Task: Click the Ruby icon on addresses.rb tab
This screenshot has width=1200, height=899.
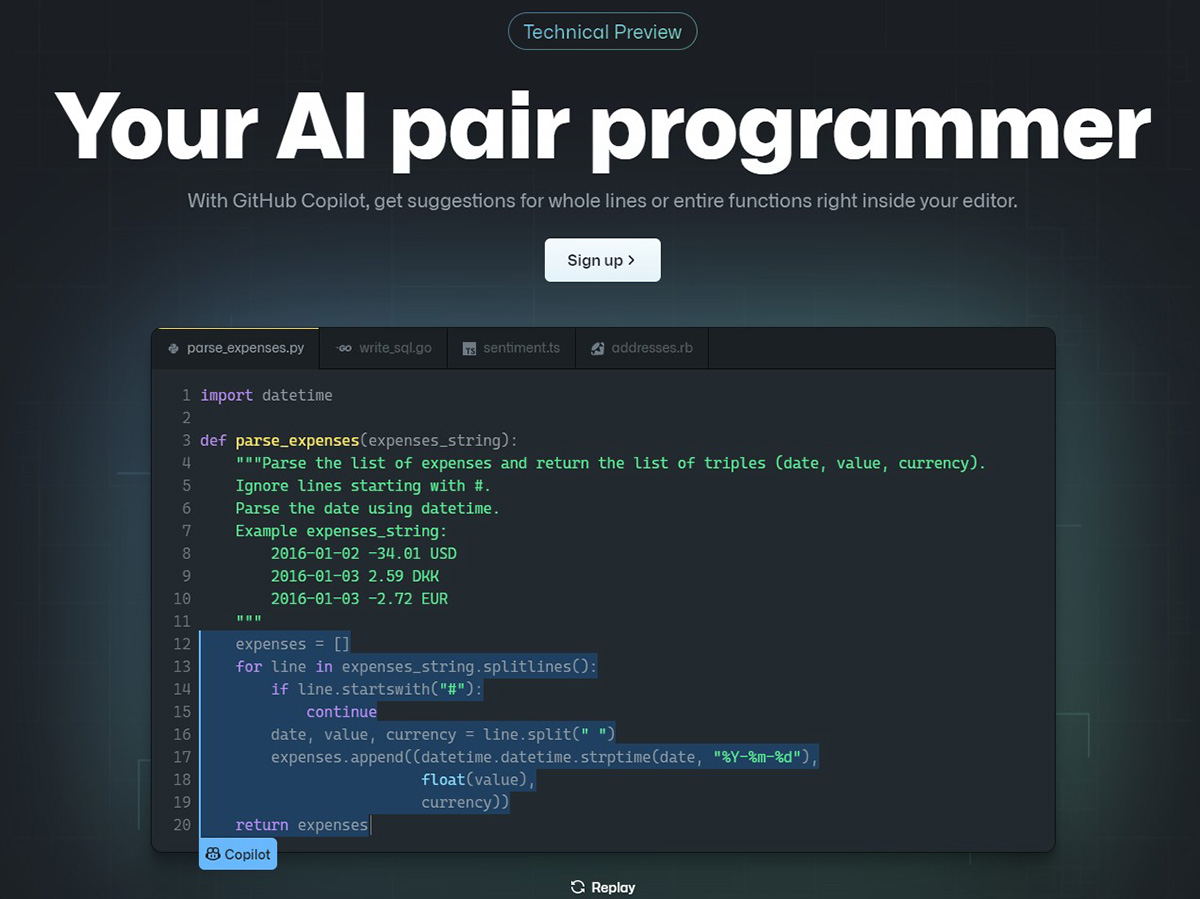Action: [x=597, y=348]
